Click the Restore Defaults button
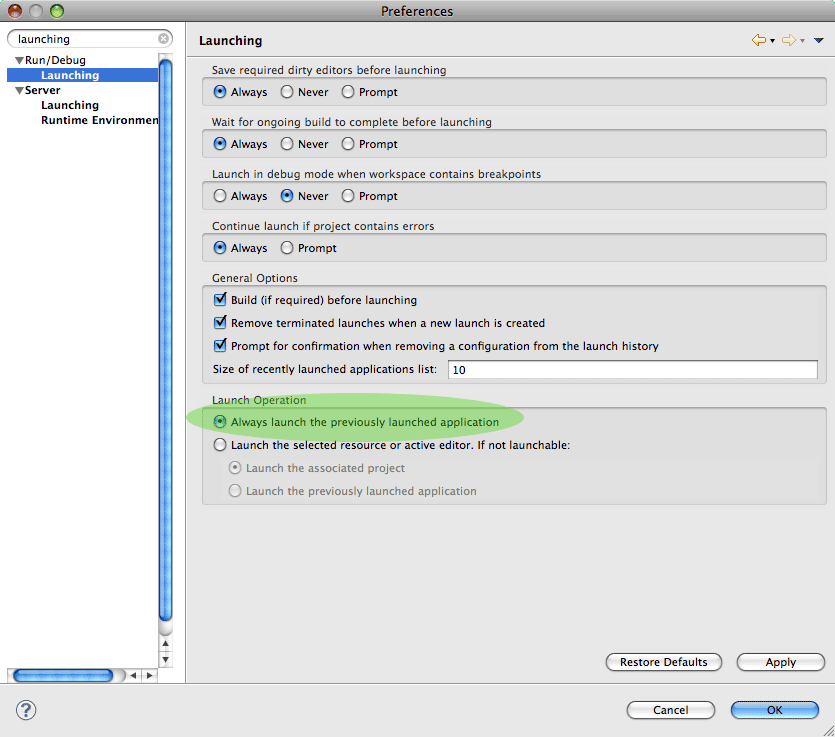This screenshot has width=835, height=737. [x=664, y=662]
